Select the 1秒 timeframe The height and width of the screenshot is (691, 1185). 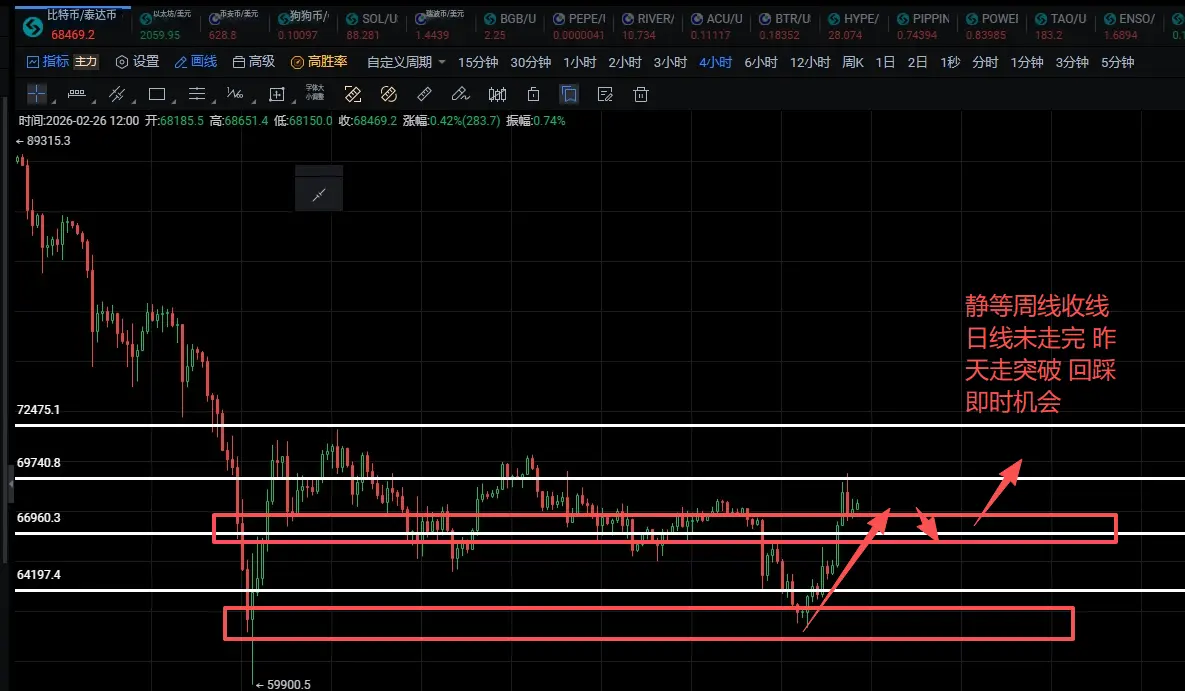tap(950, 62)
